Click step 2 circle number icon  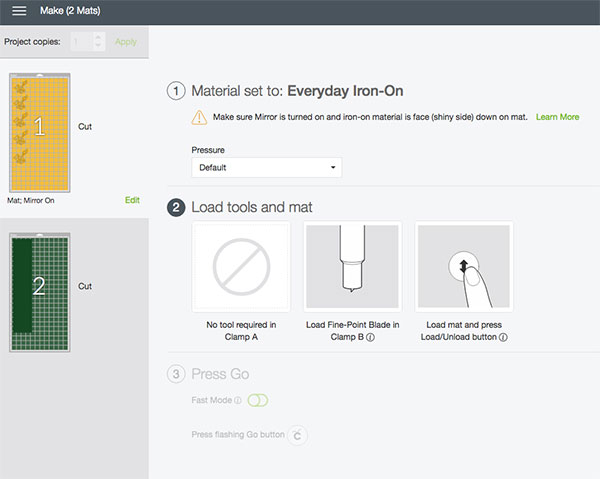[176, 207]
